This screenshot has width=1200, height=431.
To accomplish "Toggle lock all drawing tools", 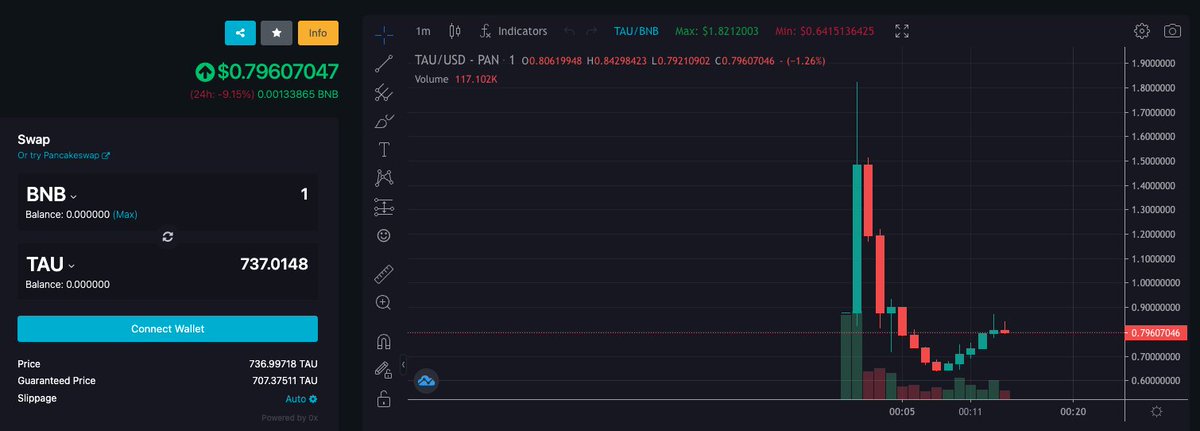I will pyautogui.click(x=384, y=400).
